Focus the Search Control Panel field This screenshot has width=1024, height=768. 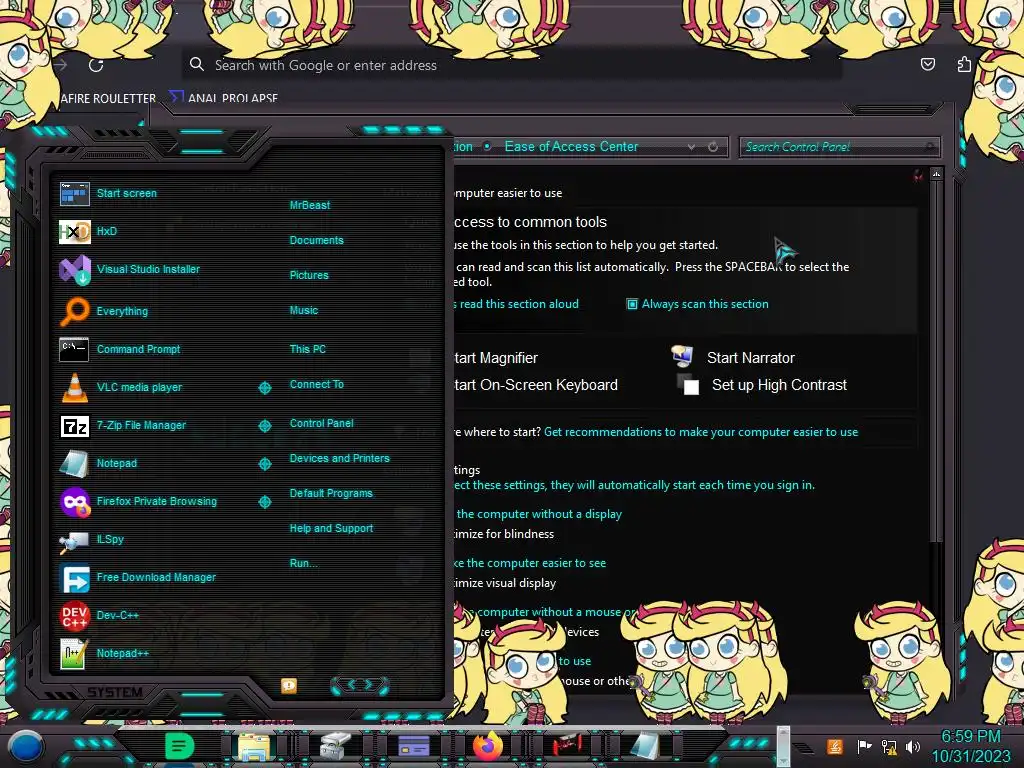(839, 147)
